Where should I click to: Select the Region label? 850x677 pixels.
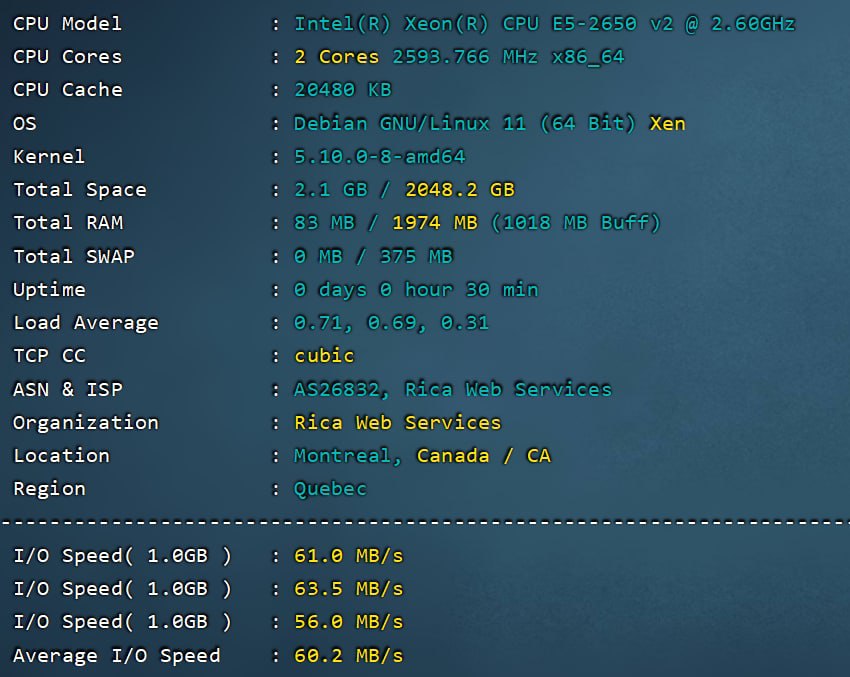pos(49,489)
